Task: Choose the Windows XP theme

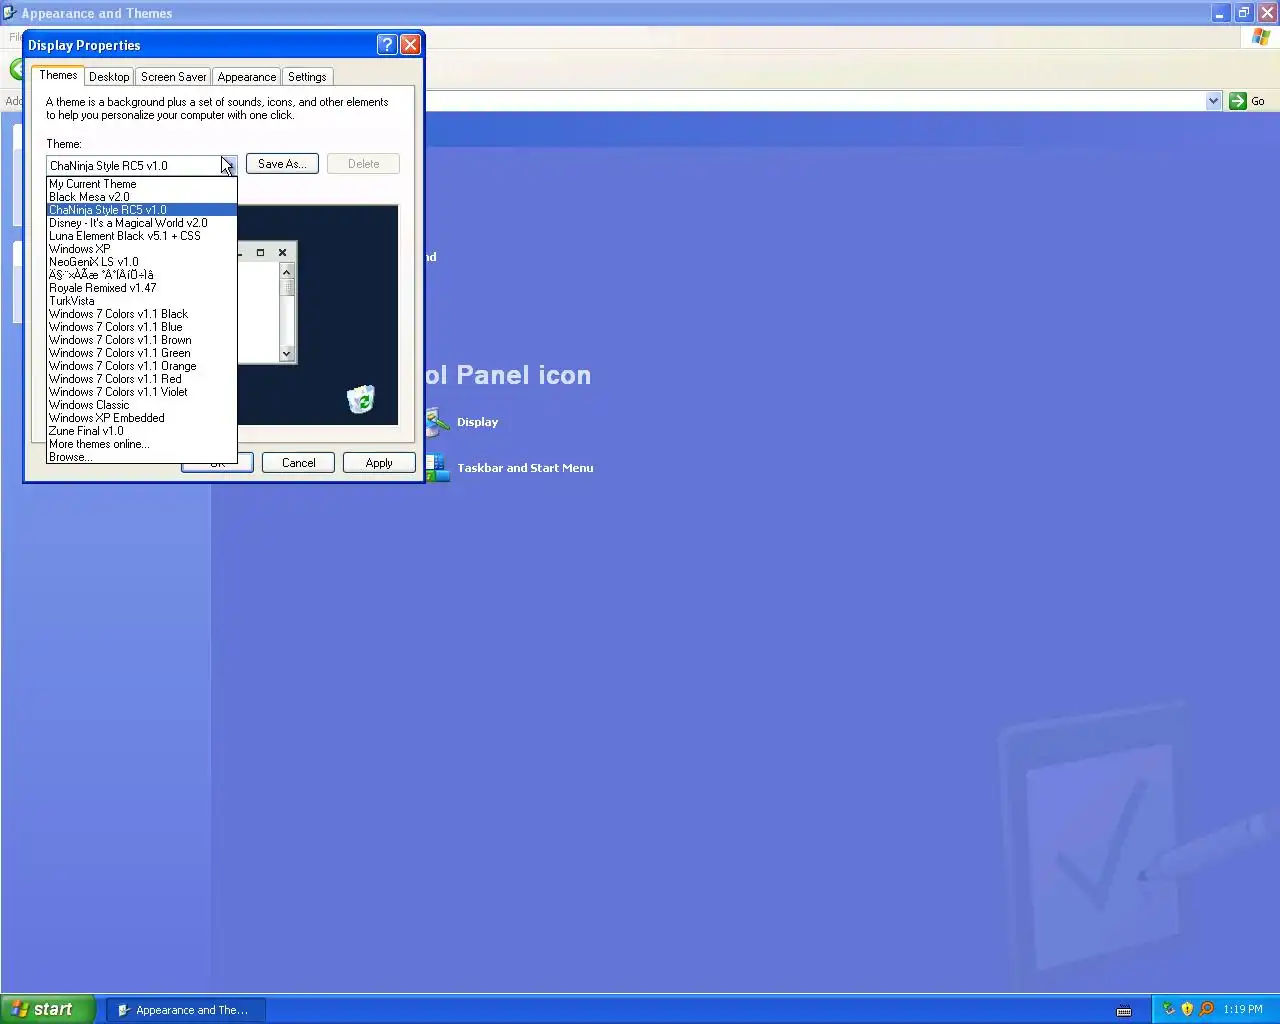Action: pyautogui.click(x=141, y=249)
